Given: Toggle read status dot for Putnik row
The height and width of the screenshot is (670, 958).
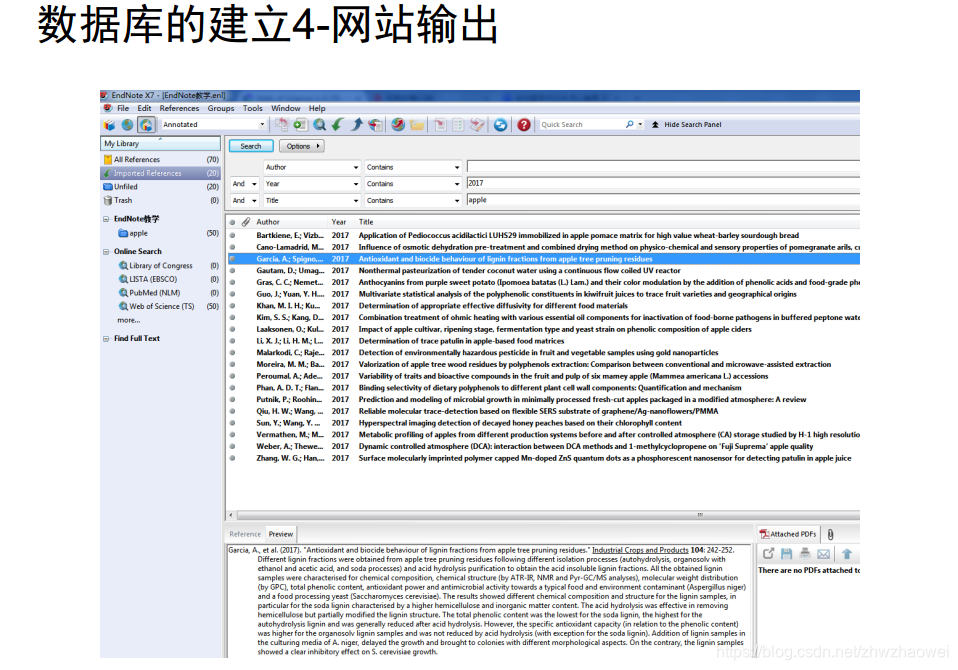Looking at the screenshot, I should point(232,399).
